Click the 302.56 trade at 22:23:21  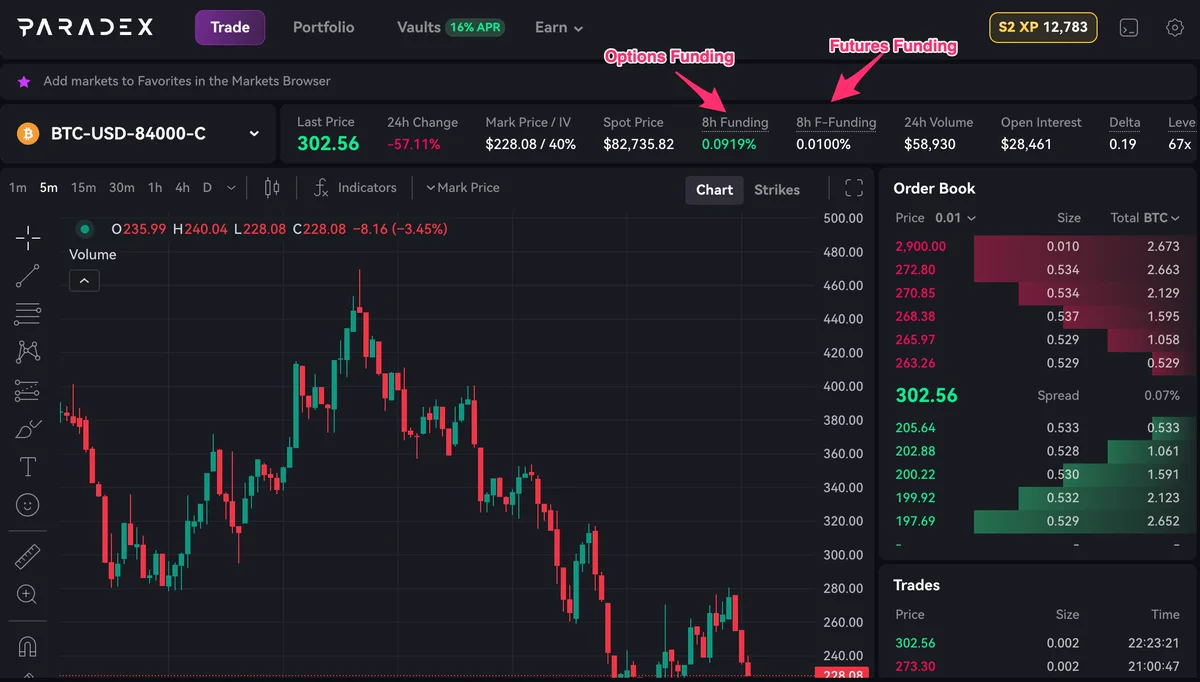[916, 643]
